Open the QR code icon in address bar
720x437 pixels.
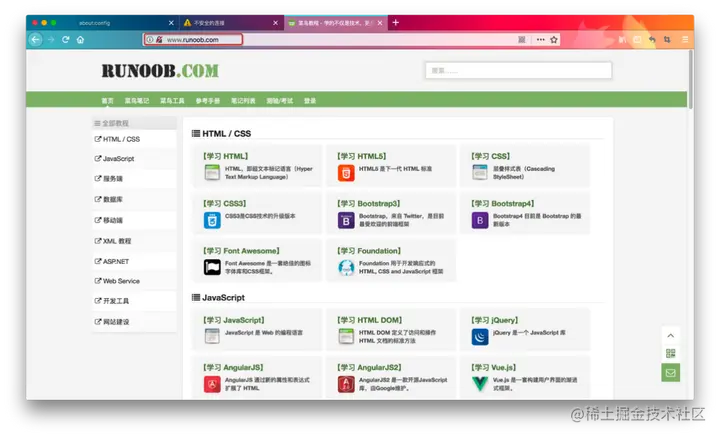click(522, 40)
